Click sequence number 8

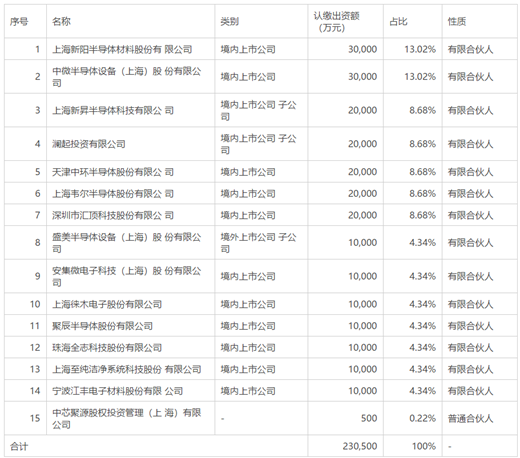pyautogui.click(x=38, y=243)
